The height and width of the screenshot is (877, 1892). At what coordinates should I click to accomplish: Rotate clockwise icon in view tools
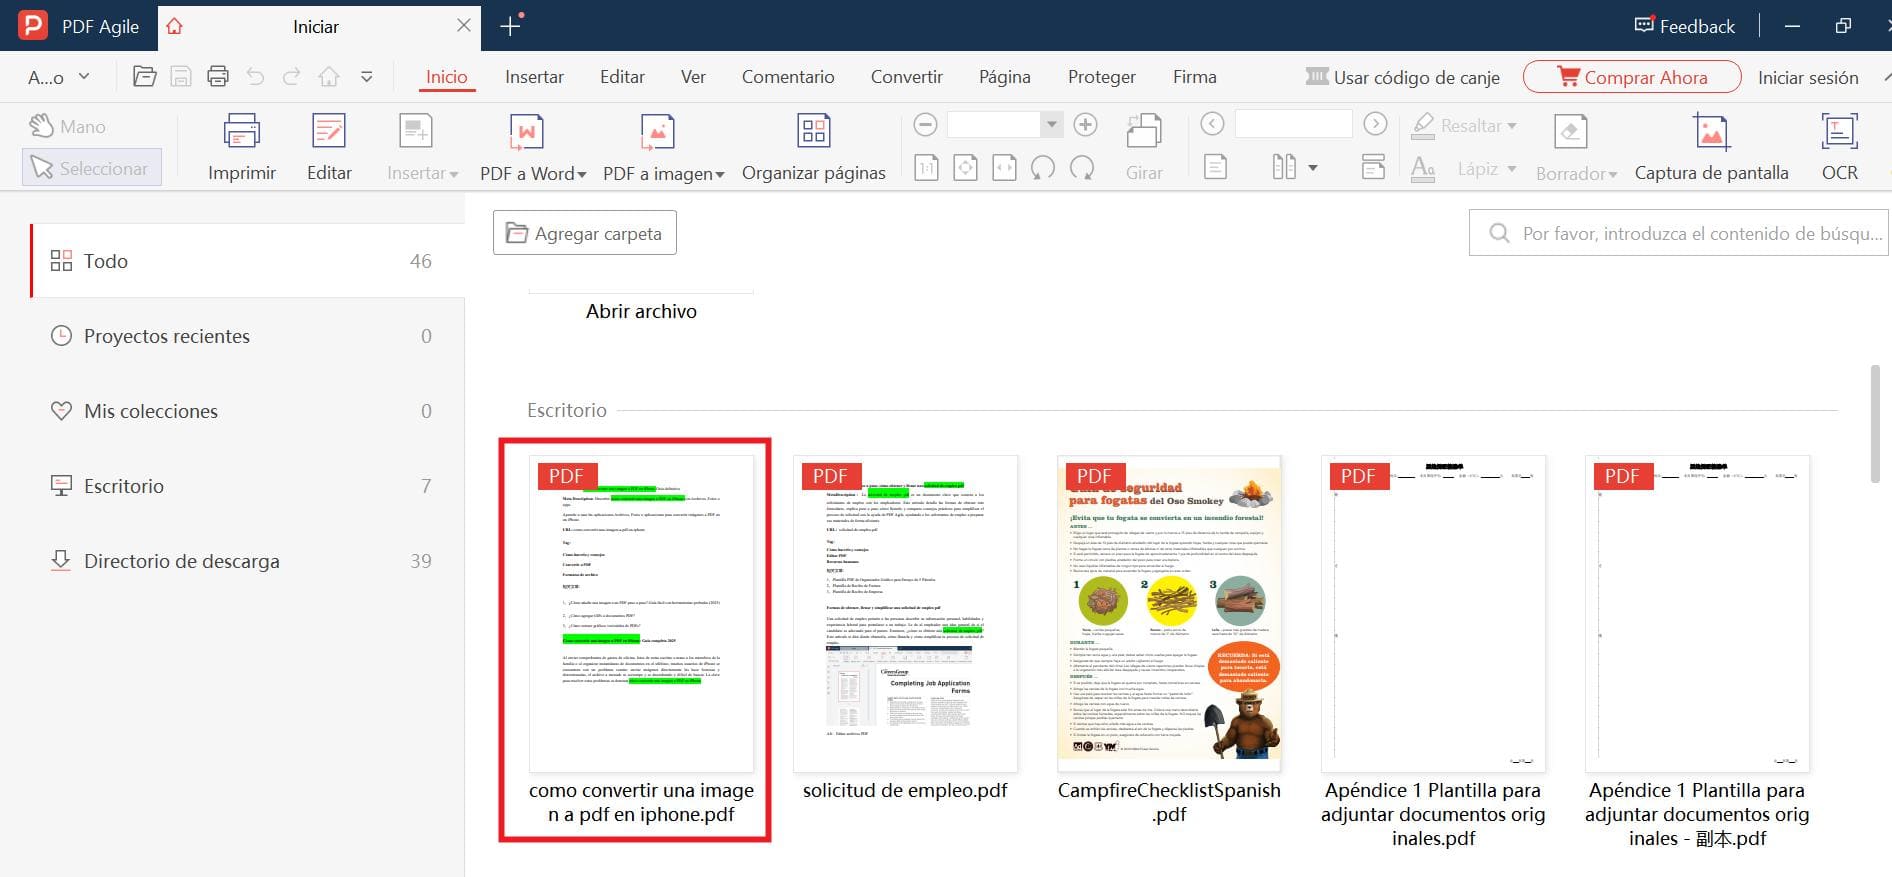(x=1082, y=167)
